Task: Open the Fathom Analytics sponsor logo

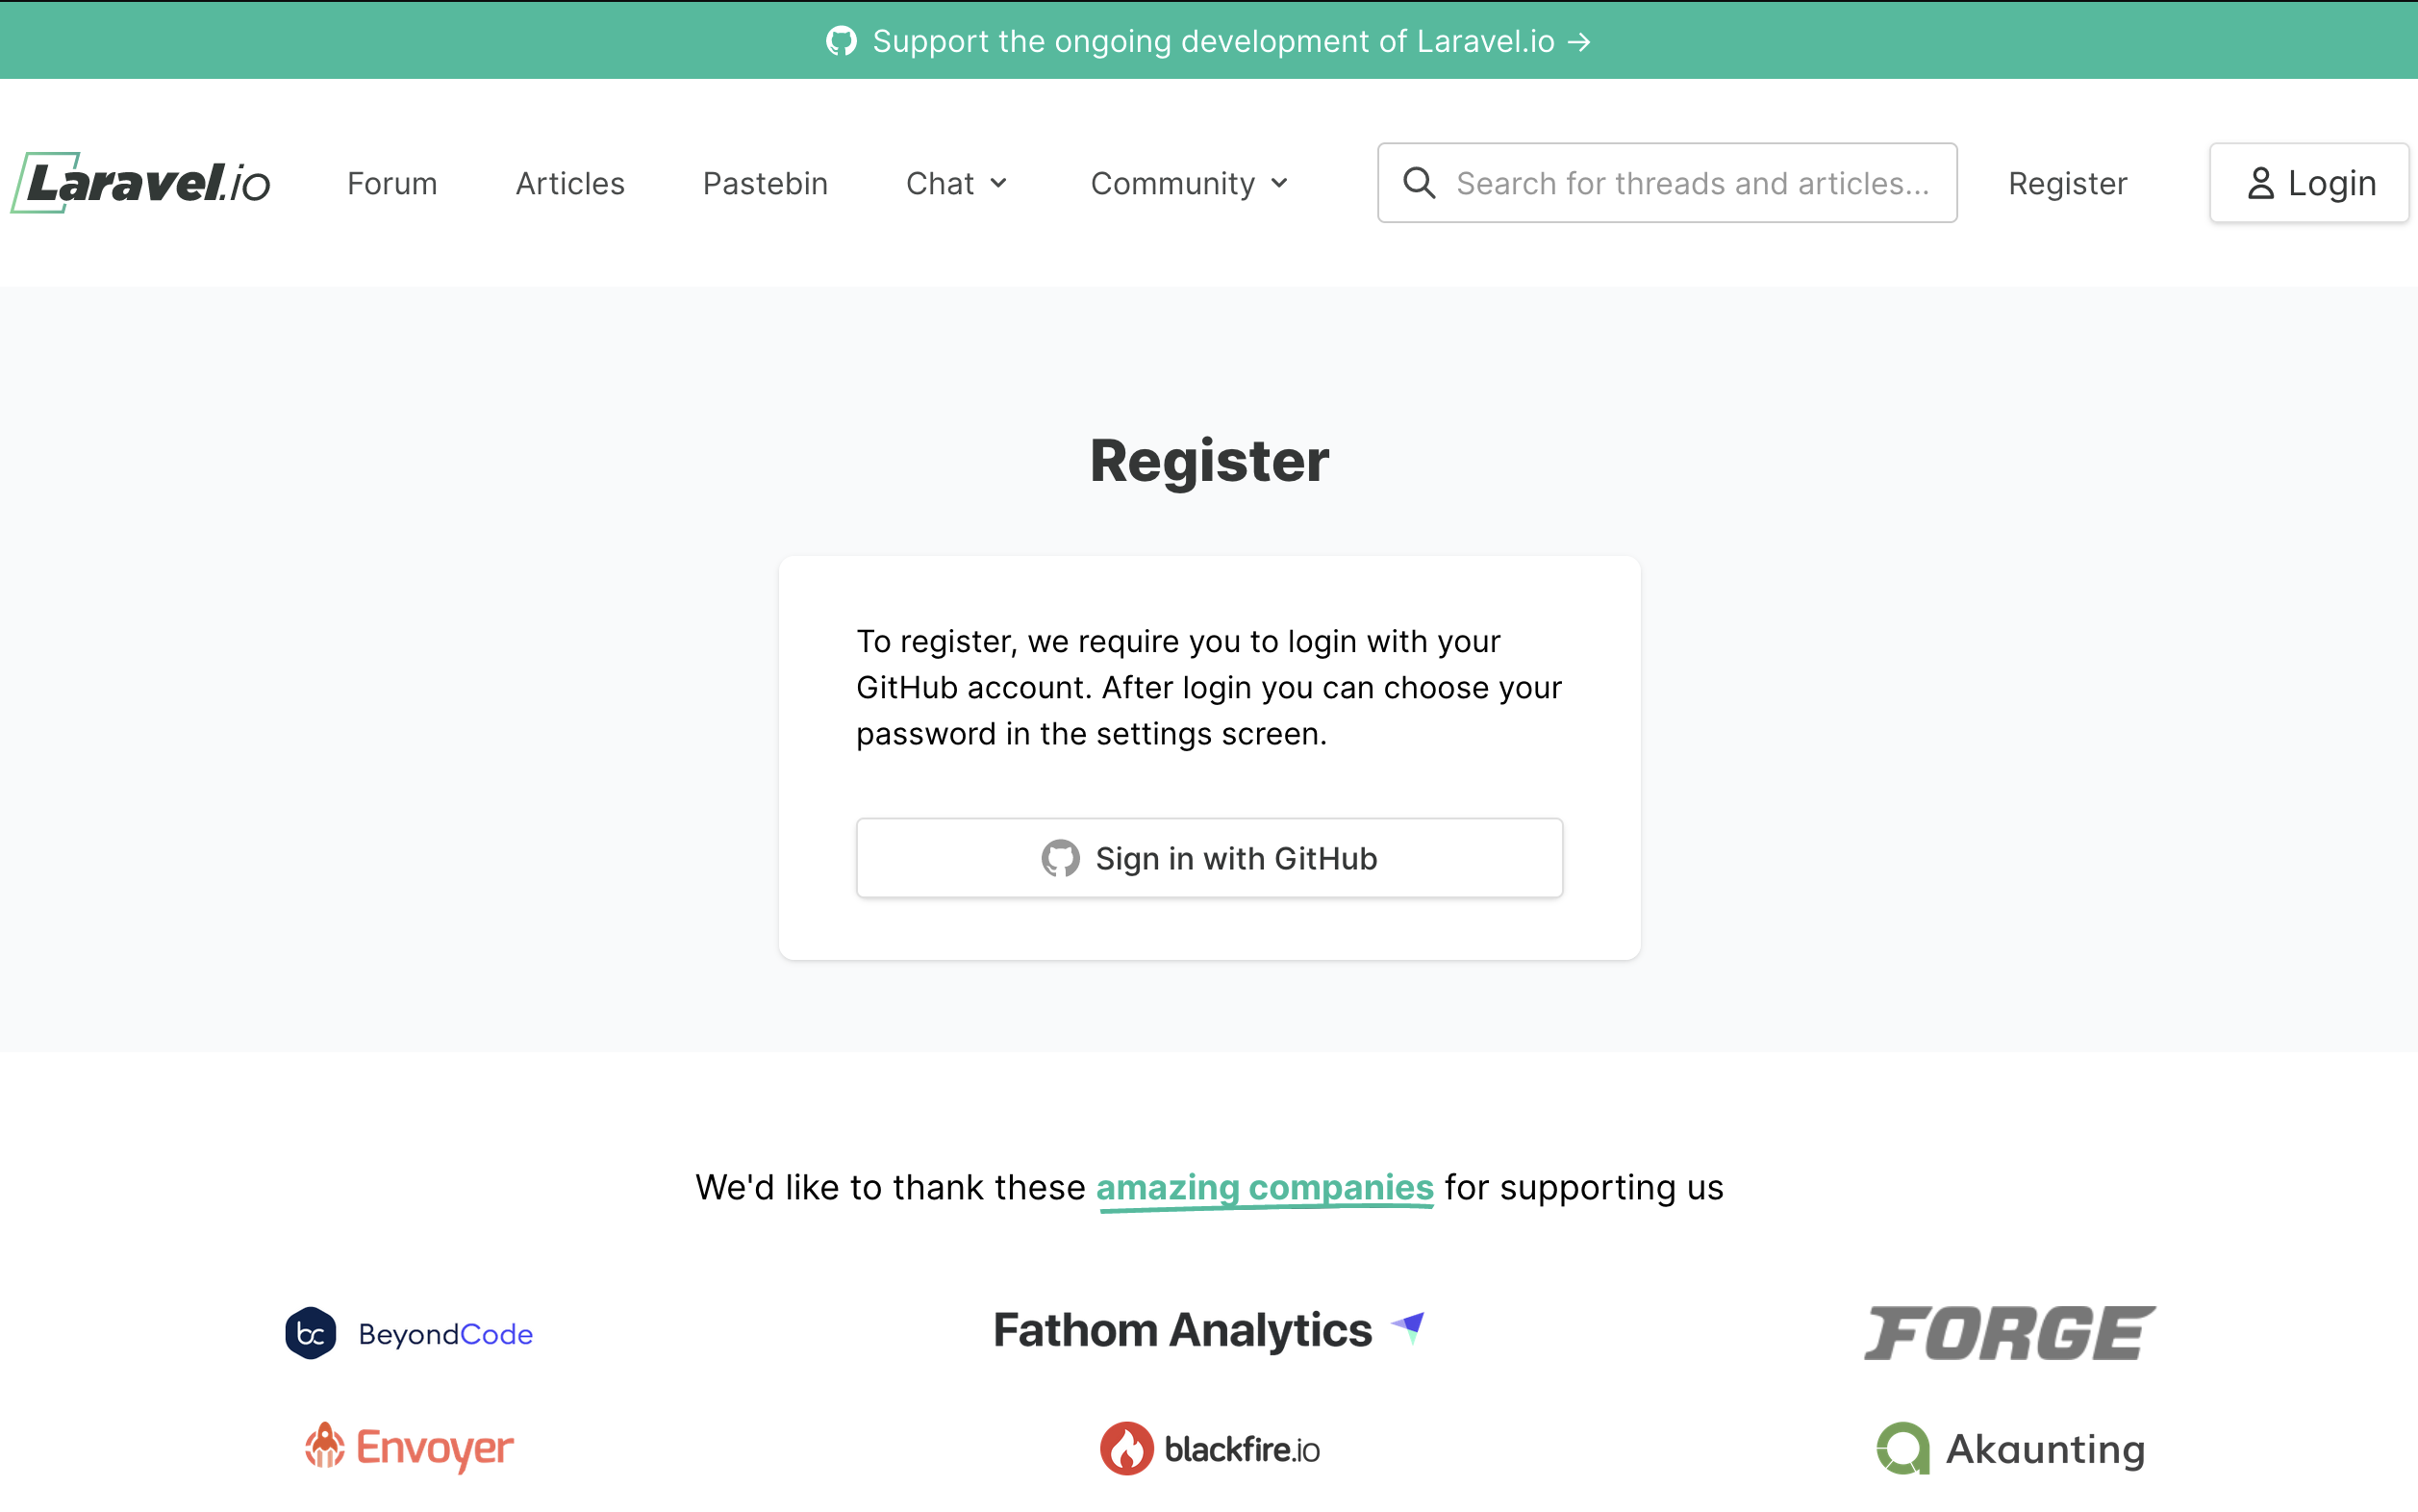Action: [x=1208, y=1330]
